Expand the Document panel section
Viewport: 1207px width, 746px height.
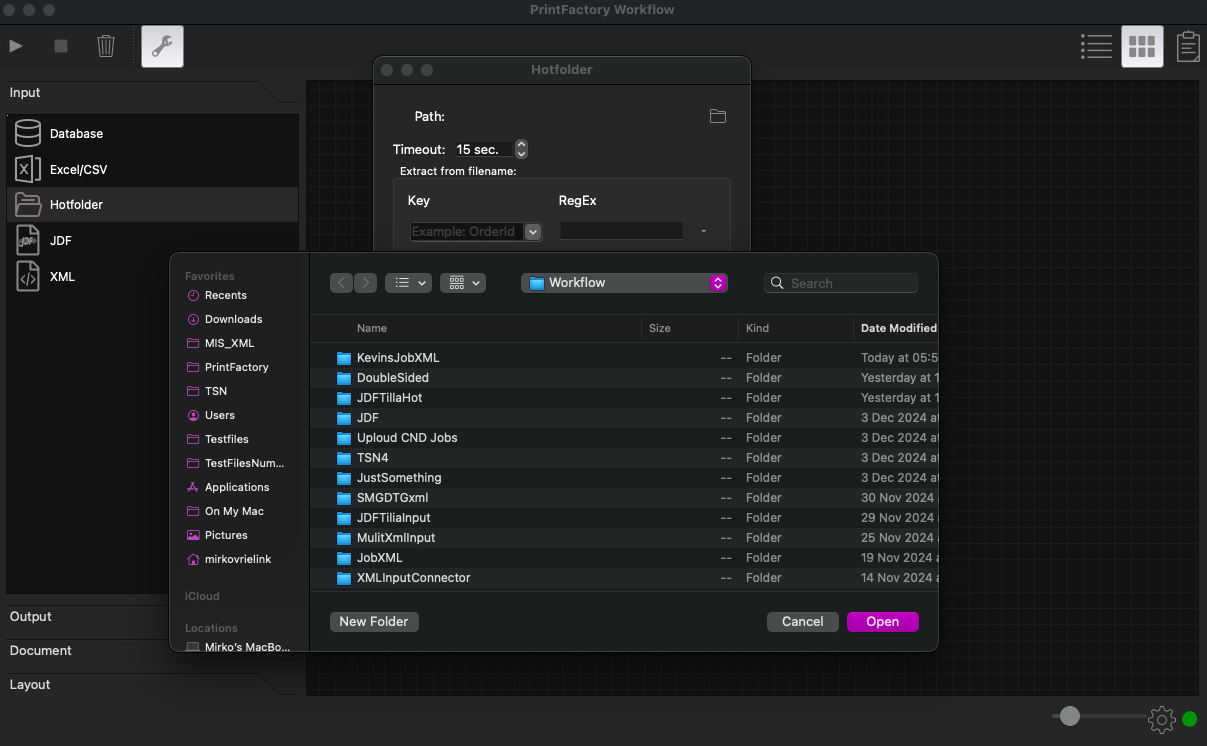pyautogui.click(x=41, y=651)
